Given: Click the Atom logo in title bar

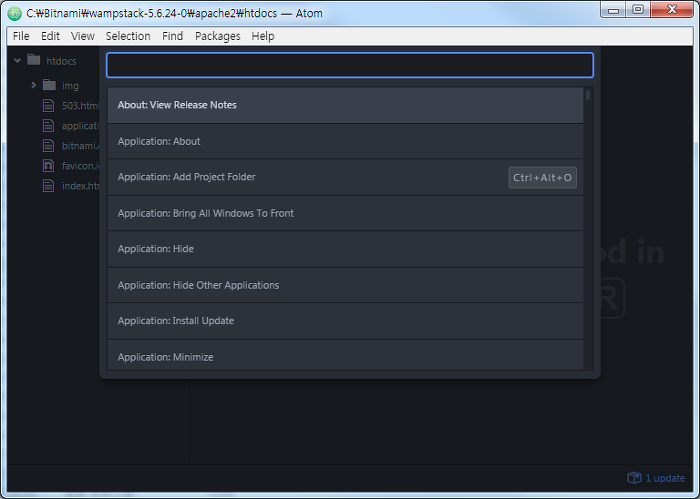Looking at the screenshot, I should tap(15, 13).
